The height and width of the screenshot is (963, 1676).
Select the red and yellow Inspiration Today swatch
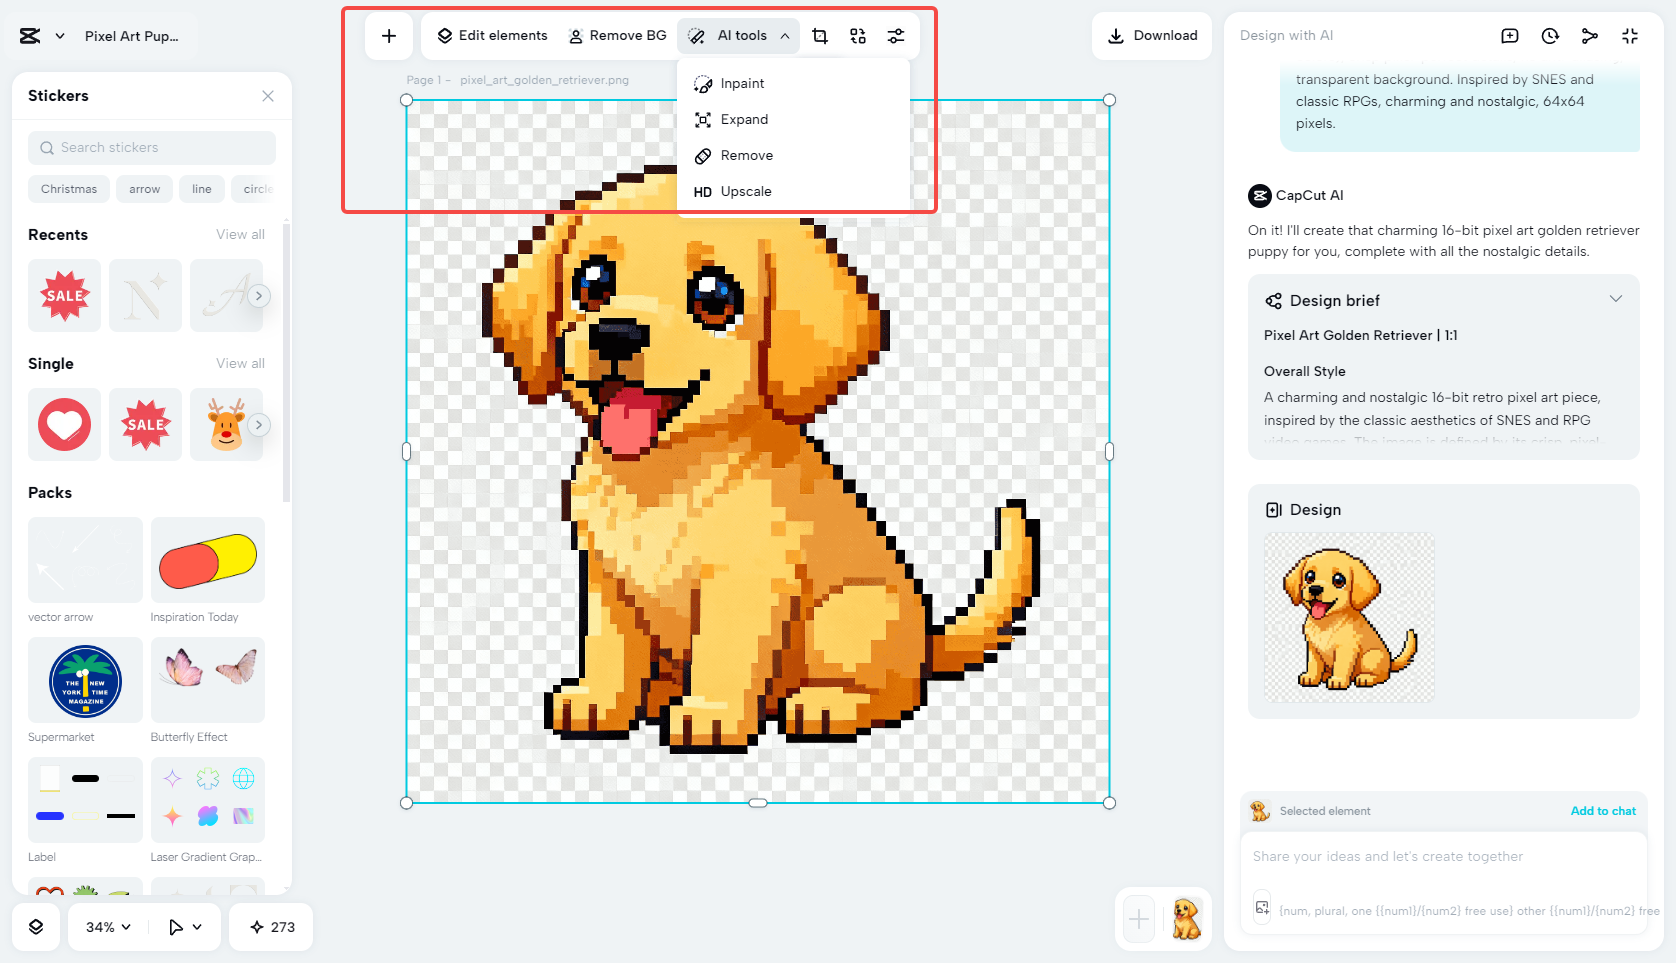tap(207, 560)
